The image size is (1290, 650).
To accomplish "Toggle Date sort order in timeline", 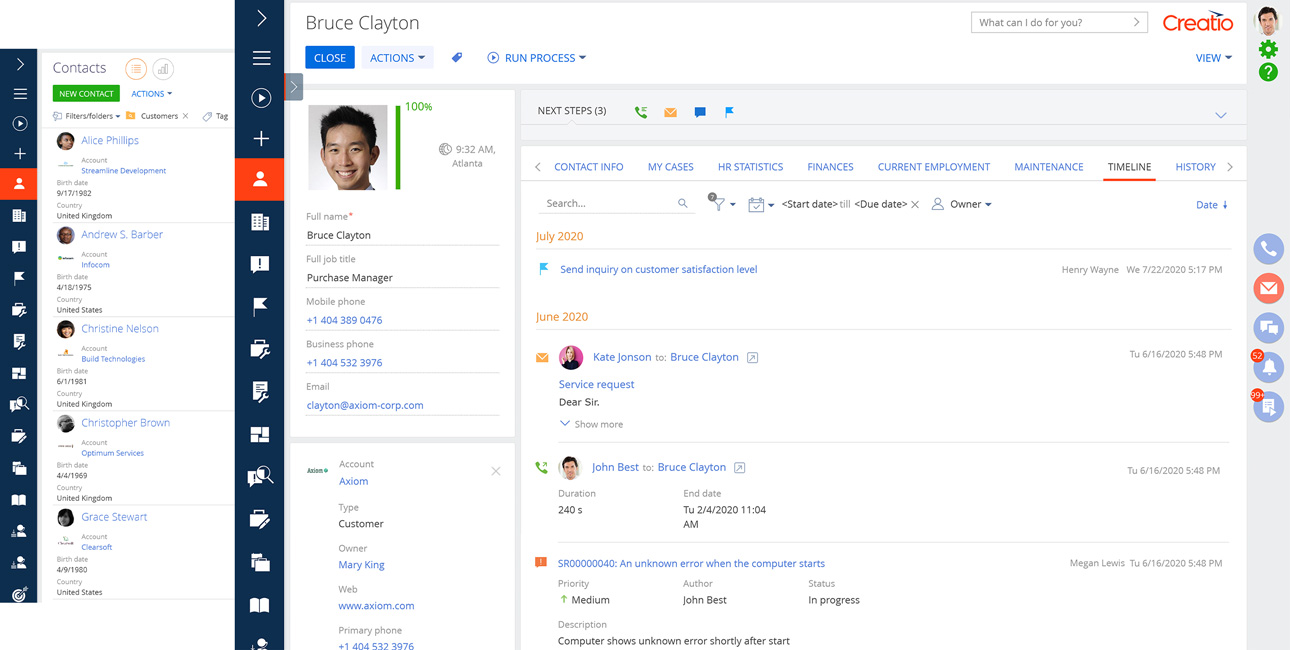I will coord(1211,205).
